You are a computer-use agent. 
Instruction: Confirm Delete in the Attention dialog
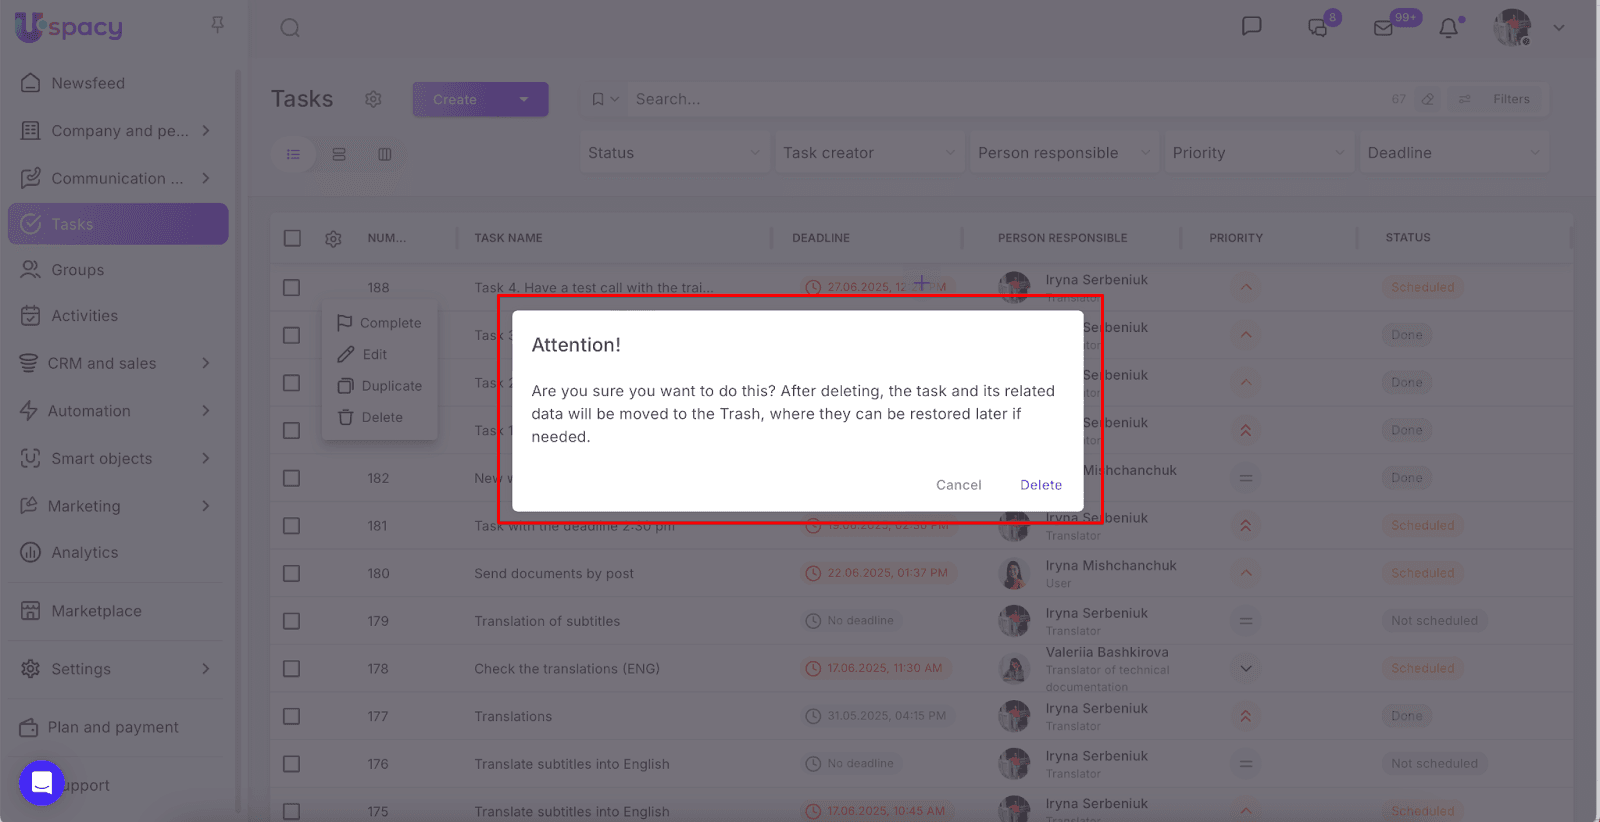coord(1041,485)
